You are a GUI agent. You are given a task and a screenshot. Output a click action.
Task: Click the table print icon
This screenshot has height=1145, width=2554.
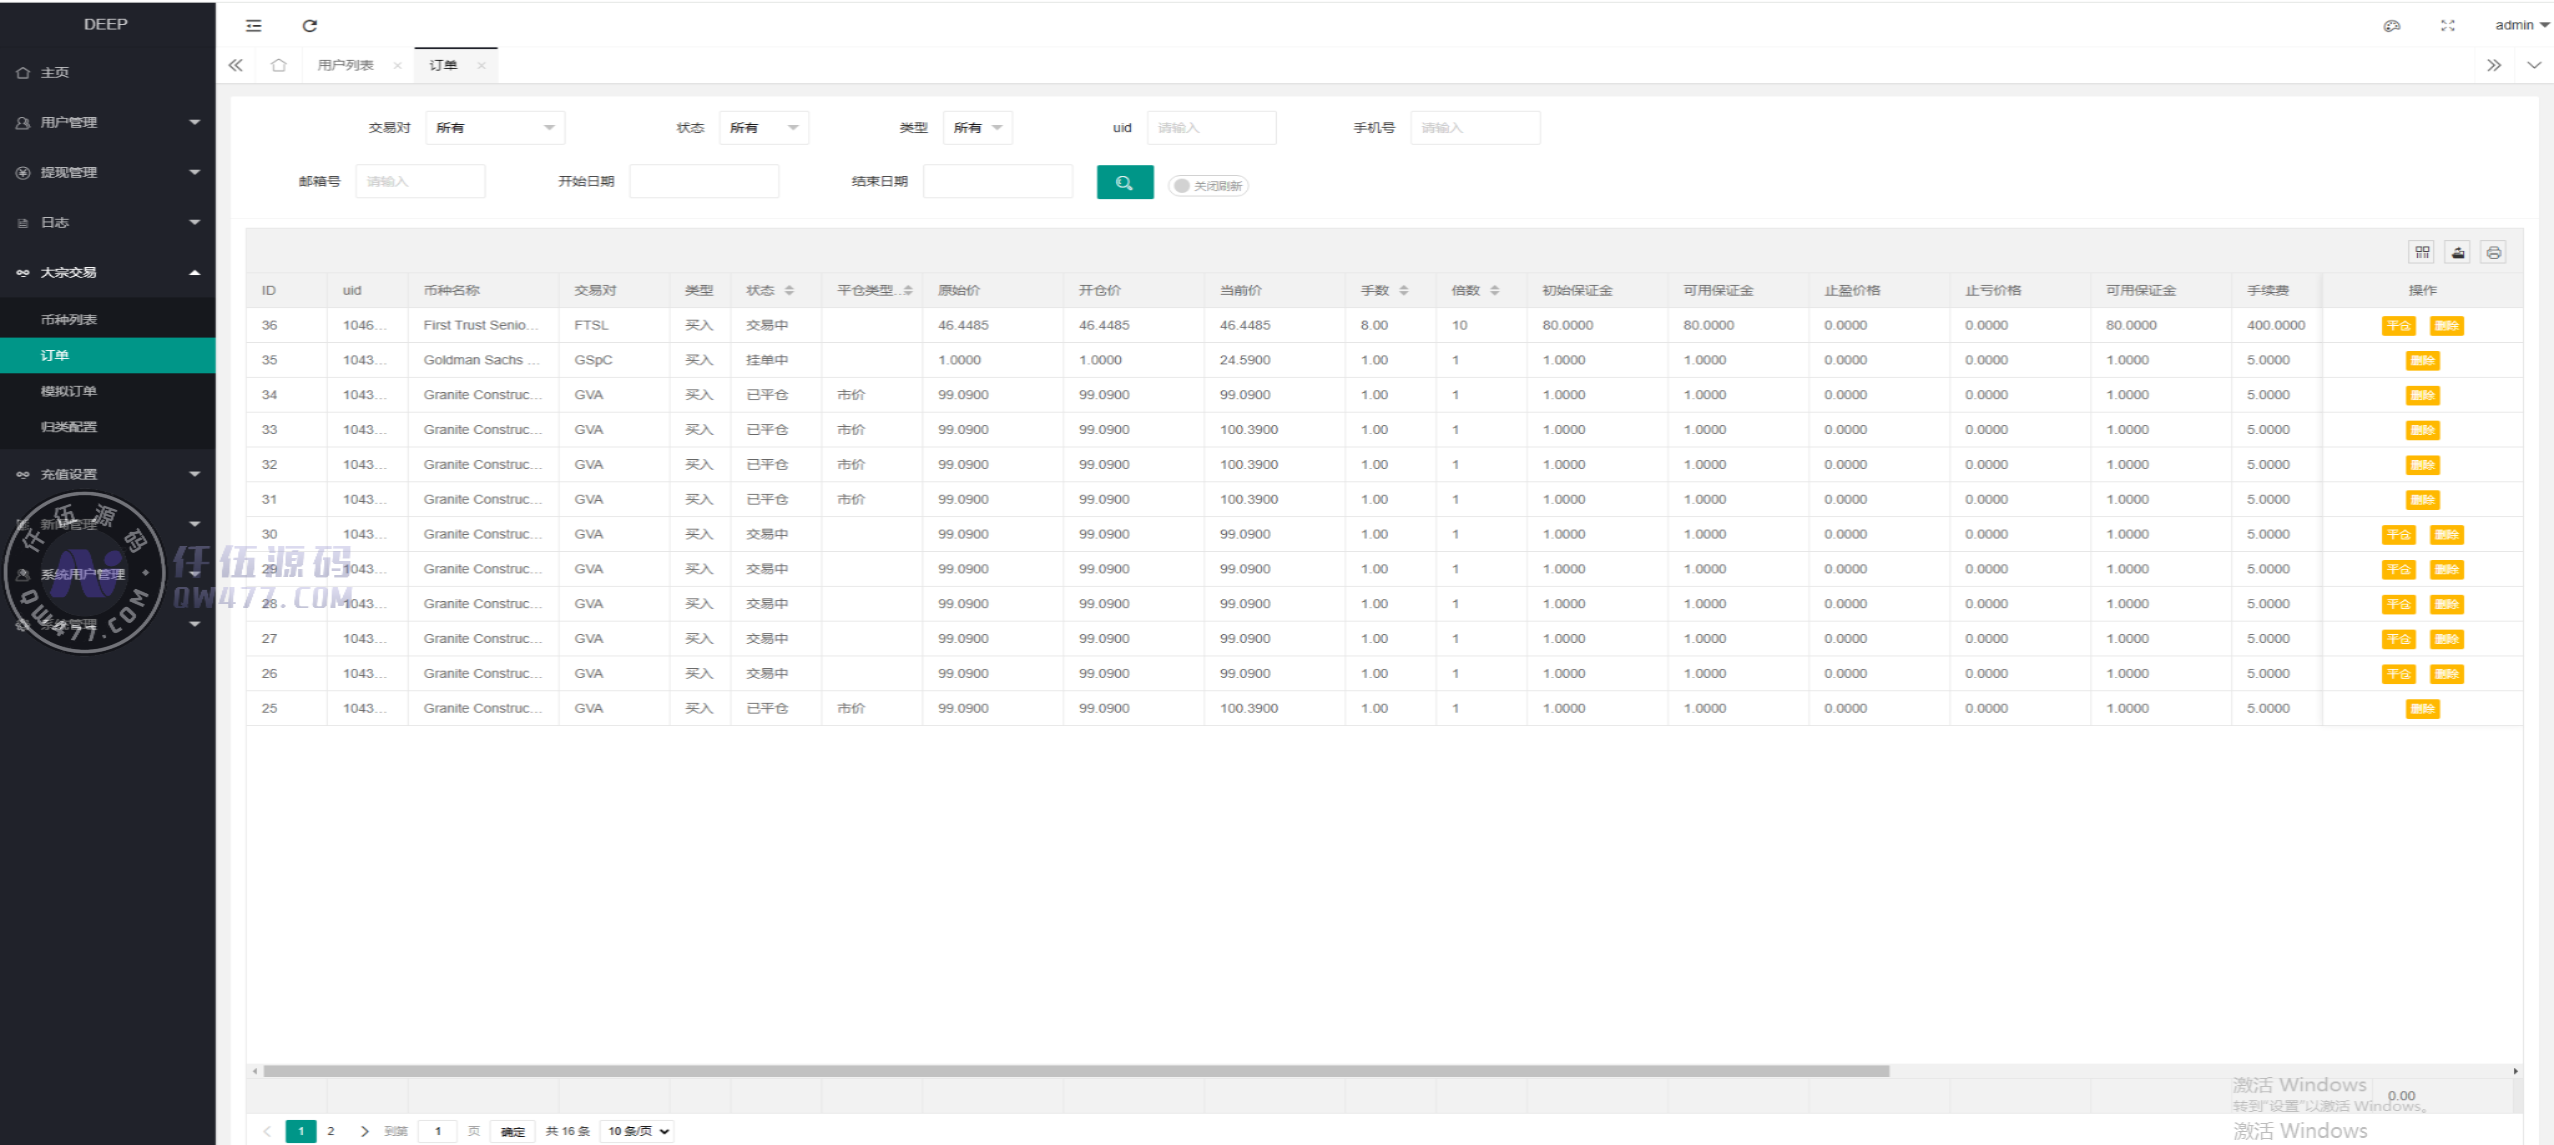point(2493,252)
